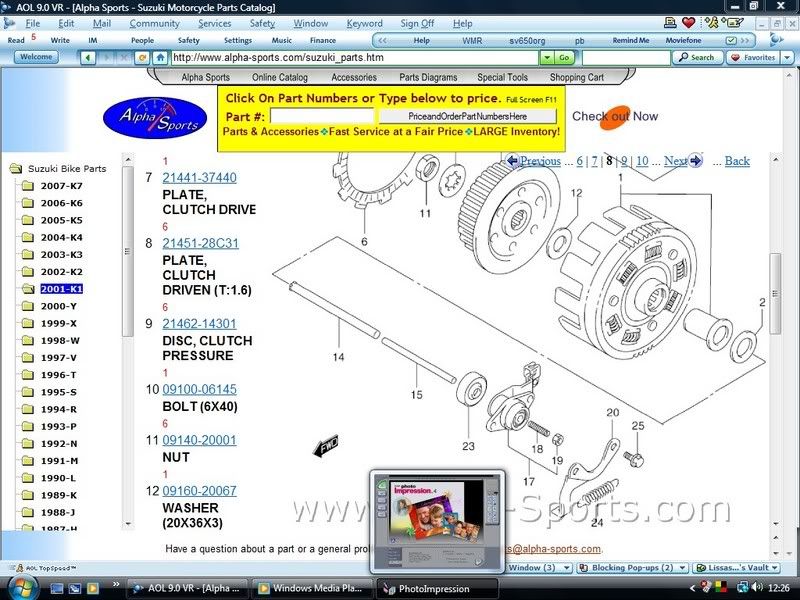Click part number 21441-37440 link
800x600 pixels.
coord(199,178)
